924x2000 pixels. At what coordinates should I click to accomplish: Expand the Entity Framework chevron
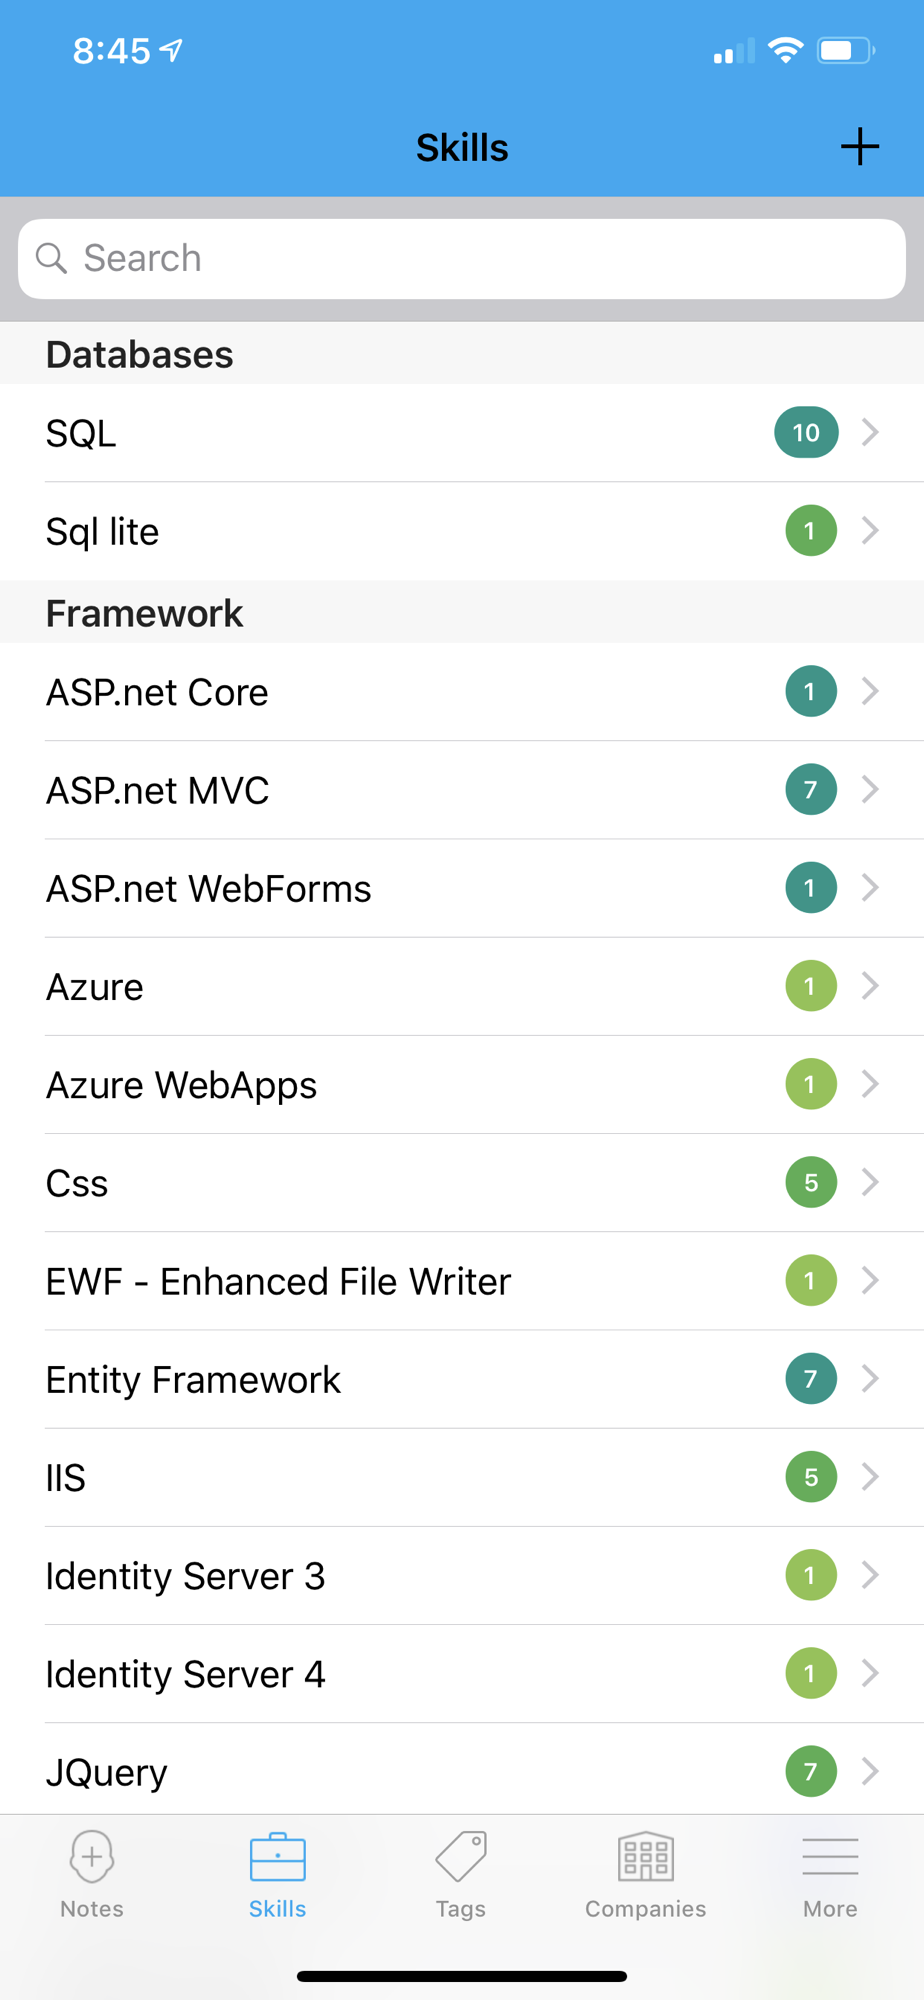coord(870,1379)
